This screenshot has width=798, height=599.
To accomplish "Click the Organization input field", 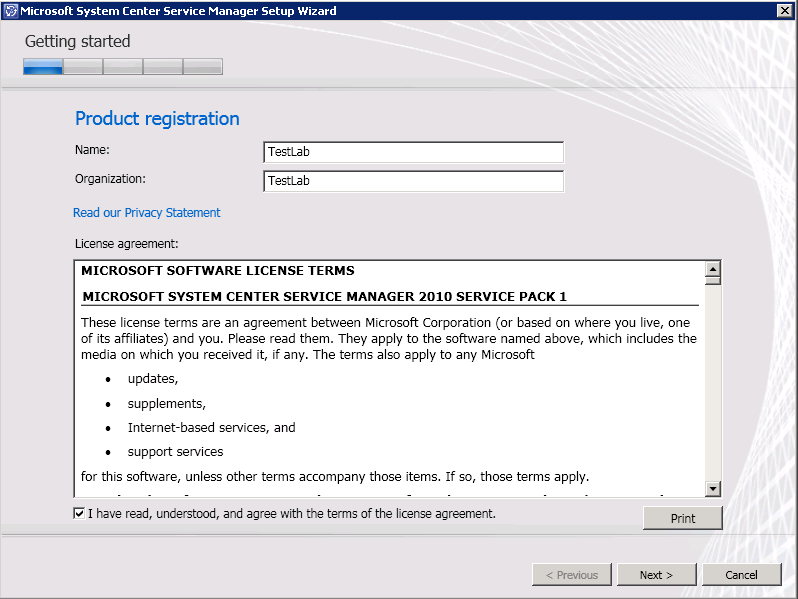I will tap(413, 181).
